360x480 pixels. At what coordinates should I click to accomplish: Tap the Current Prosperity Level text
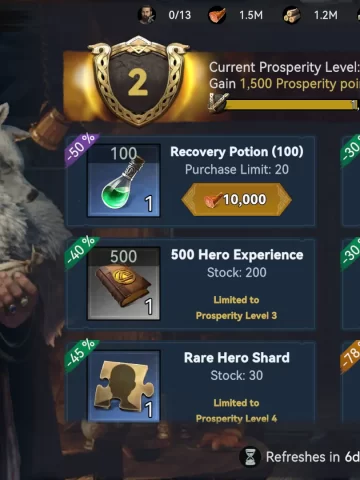click(284, 67)
